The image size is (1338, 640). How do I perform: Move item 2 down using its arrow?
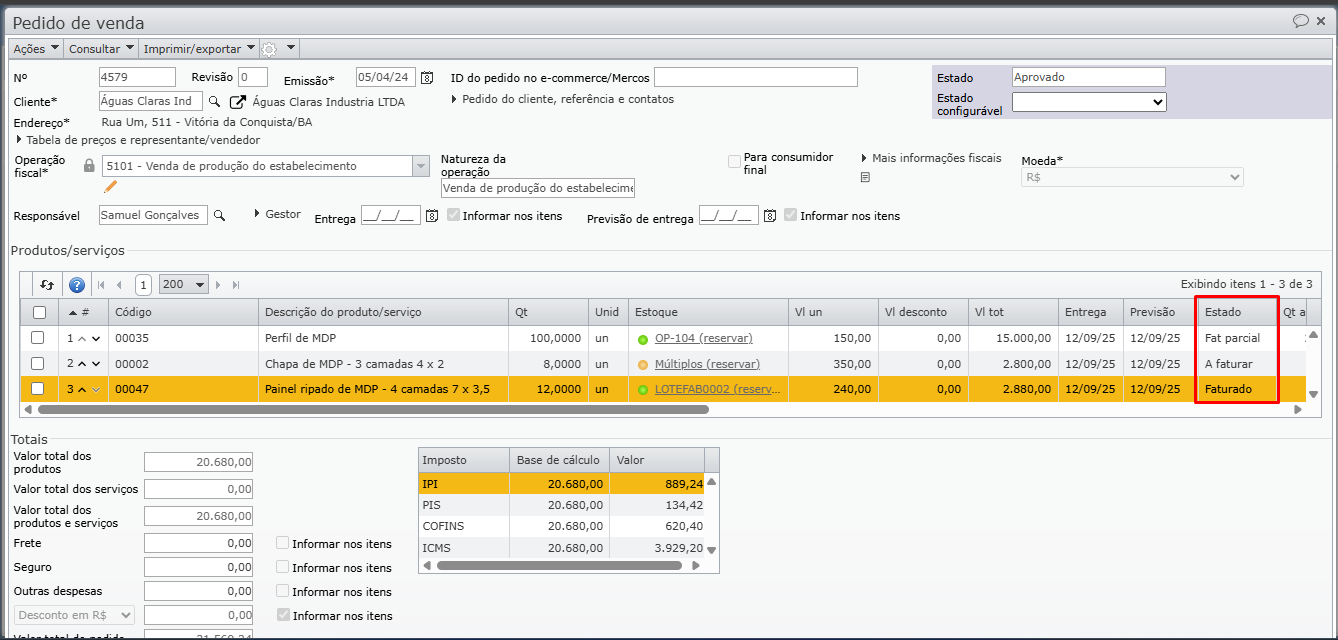click(96, 364)
